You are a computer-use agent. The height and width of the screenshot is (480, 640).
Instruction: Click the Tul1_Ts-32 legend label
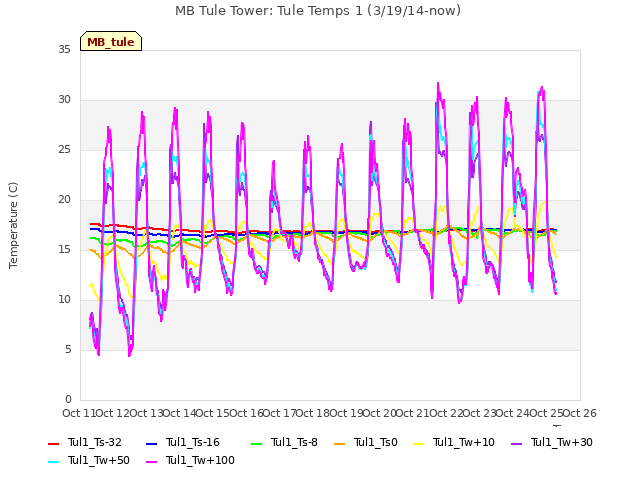[95, 442]
